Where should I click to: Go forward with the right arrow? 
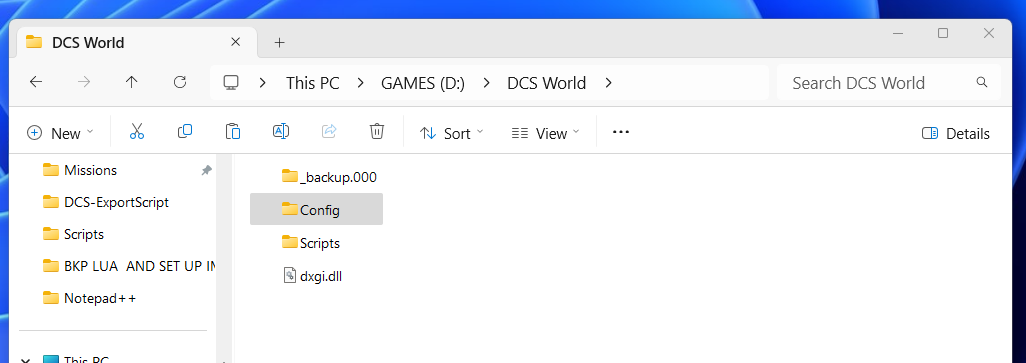point(84,82)
